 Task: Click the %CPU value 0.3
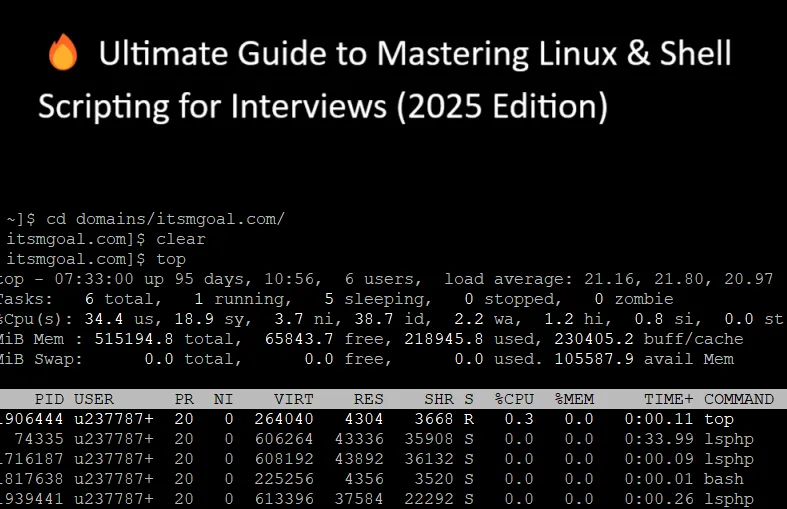pos(519,419)
